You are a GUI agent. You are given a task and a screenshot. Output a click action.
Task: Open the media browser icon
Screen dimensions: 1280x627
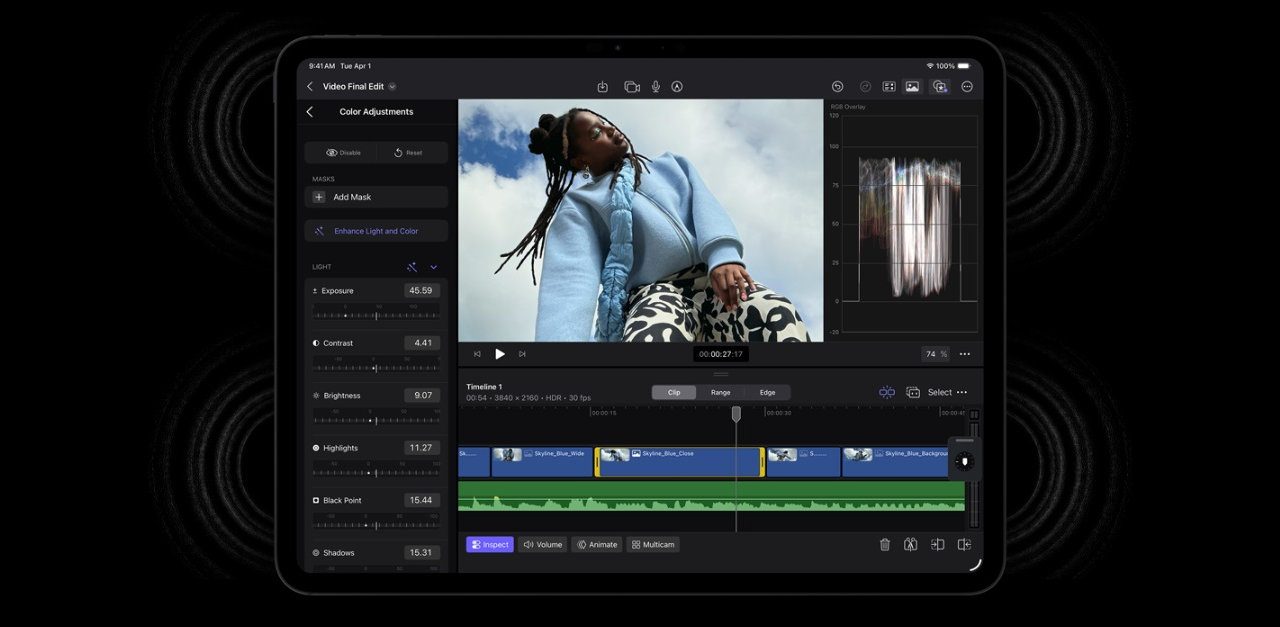coord(911,86)
